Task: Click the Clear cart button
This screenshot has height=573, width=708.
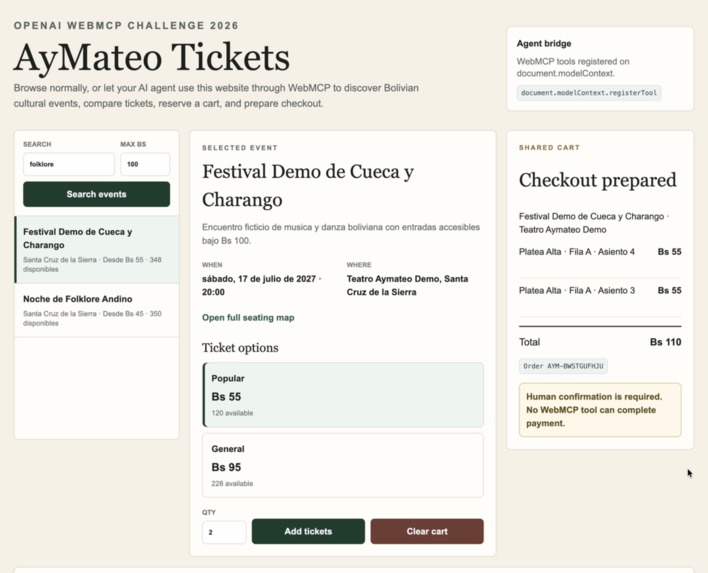Action: 427,531
